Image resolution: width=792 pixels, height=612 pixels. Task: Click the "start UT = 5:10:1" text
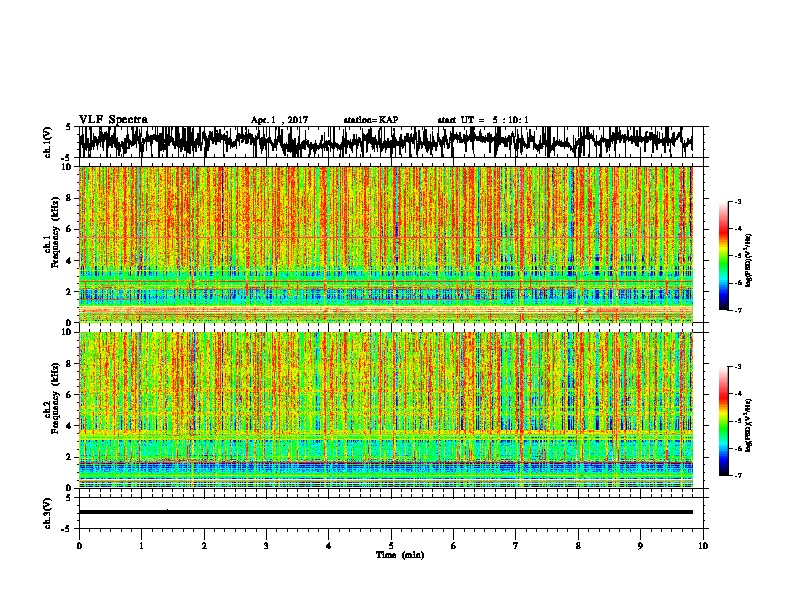(x=483, y=120)
